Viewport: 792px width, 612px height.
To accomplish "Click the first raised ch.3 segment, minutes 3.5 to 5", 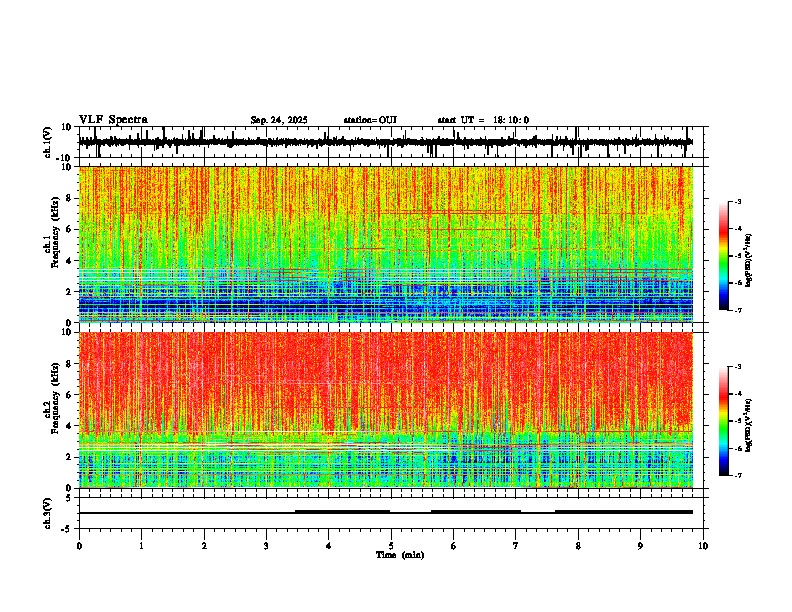I will pyautogui.click(x=342, y=512).
